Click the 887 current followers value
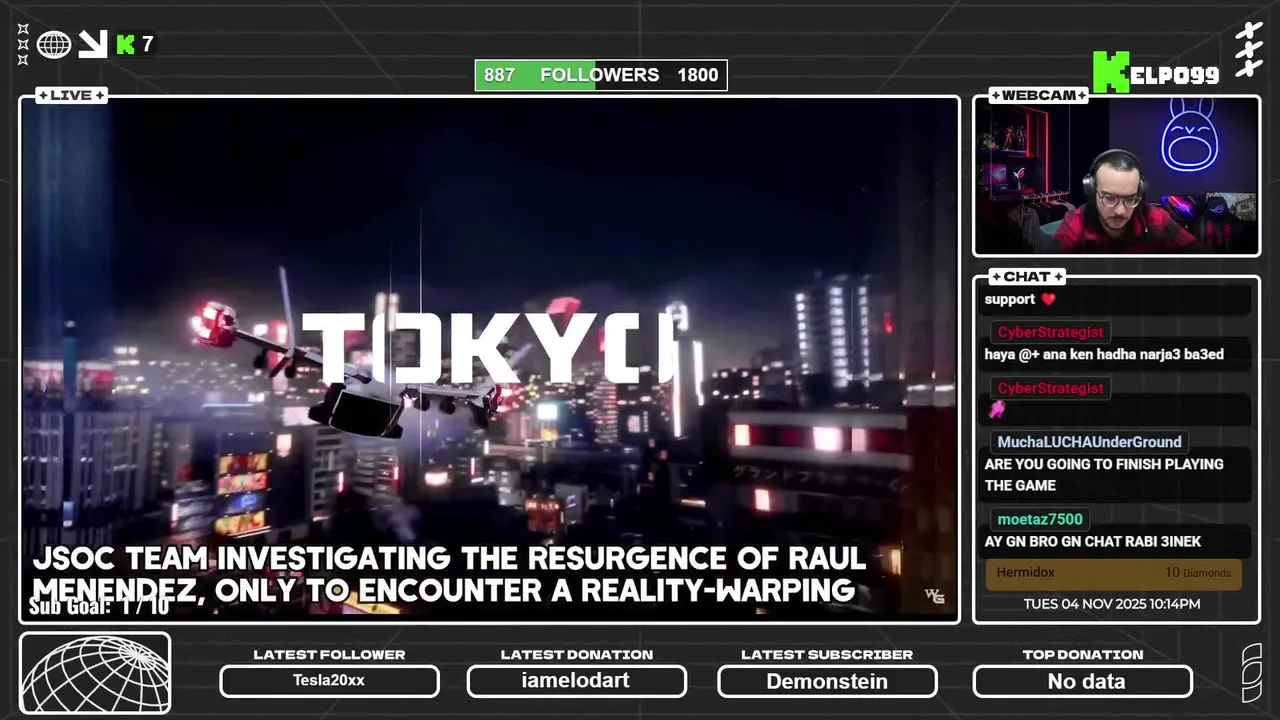The height and width of the screenshot is (720, 1280). 499,75
